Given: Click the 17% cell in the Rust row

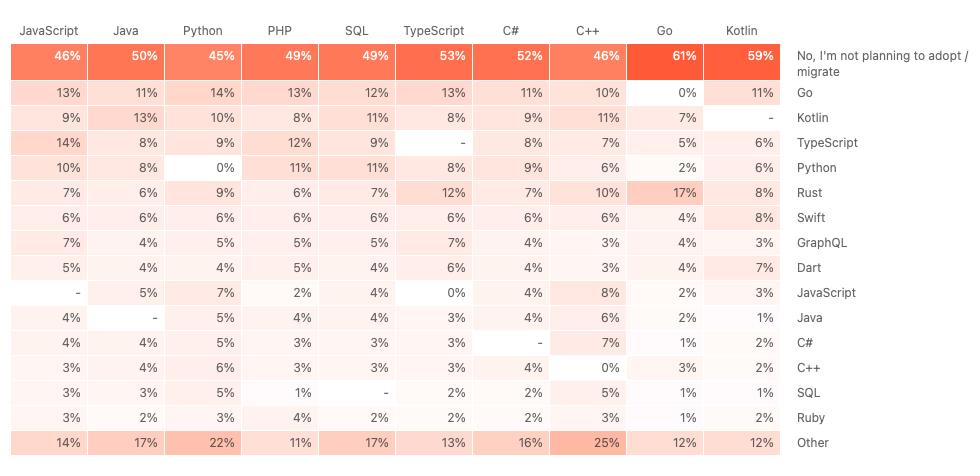Looking at the screenshot, I should tap(665, 193).
